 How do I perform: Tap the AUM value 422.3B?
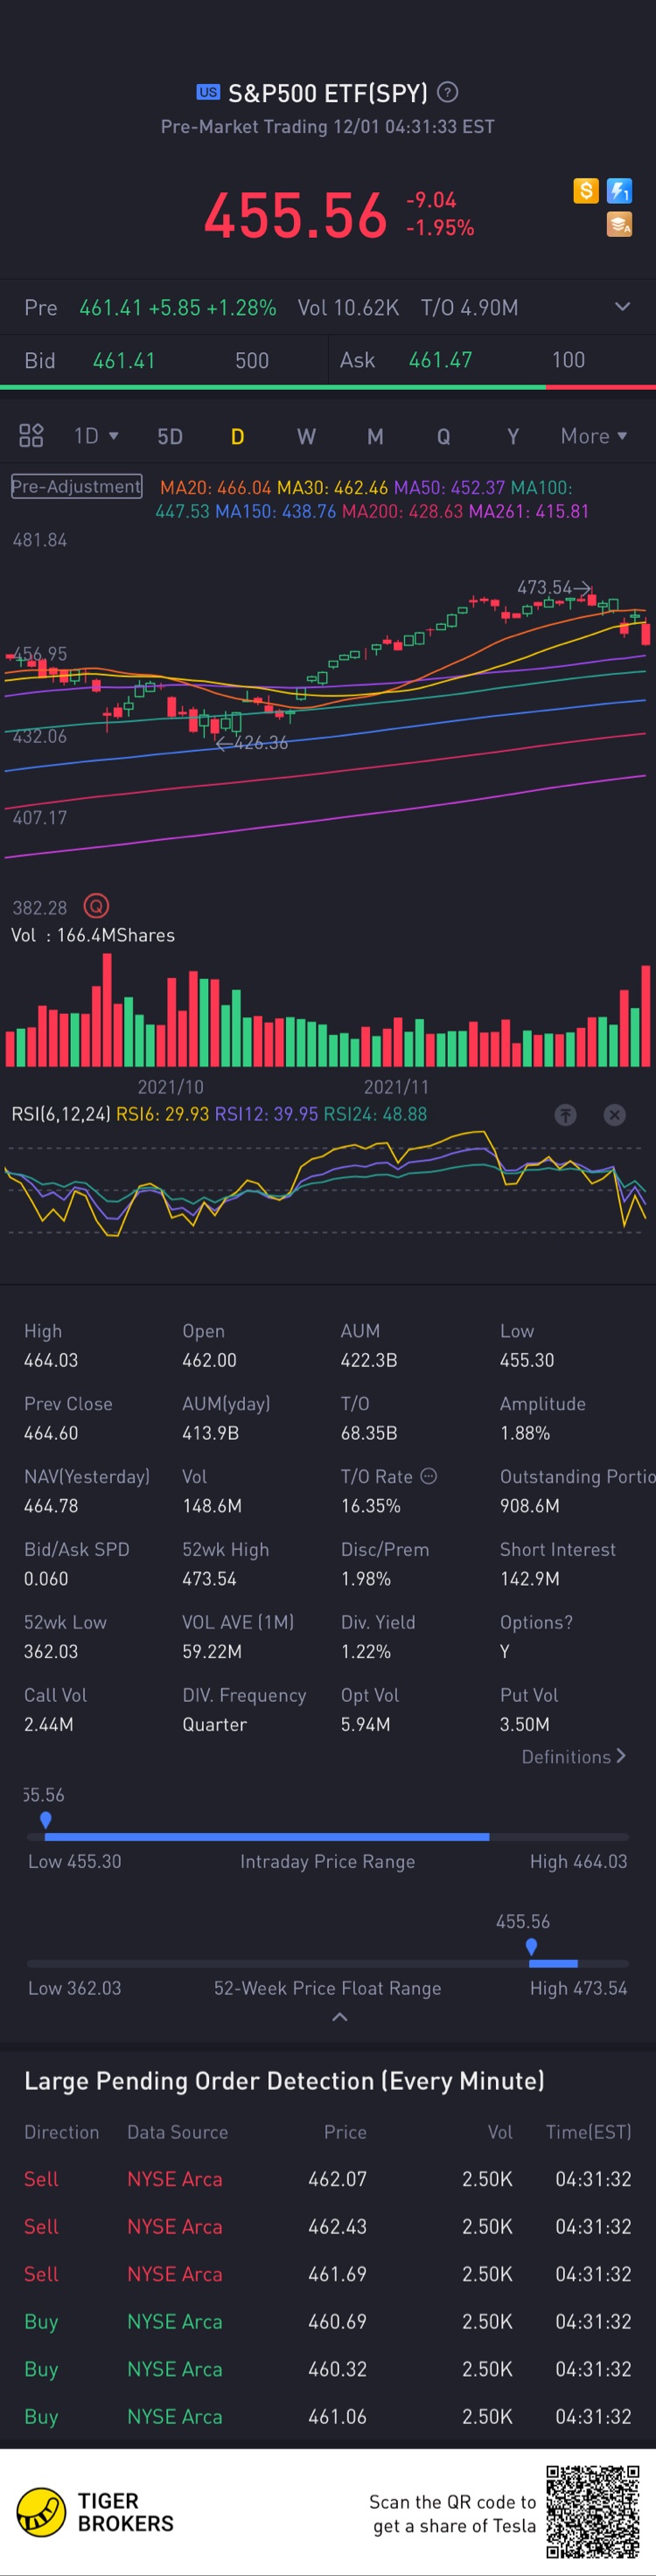(369, 1360)
